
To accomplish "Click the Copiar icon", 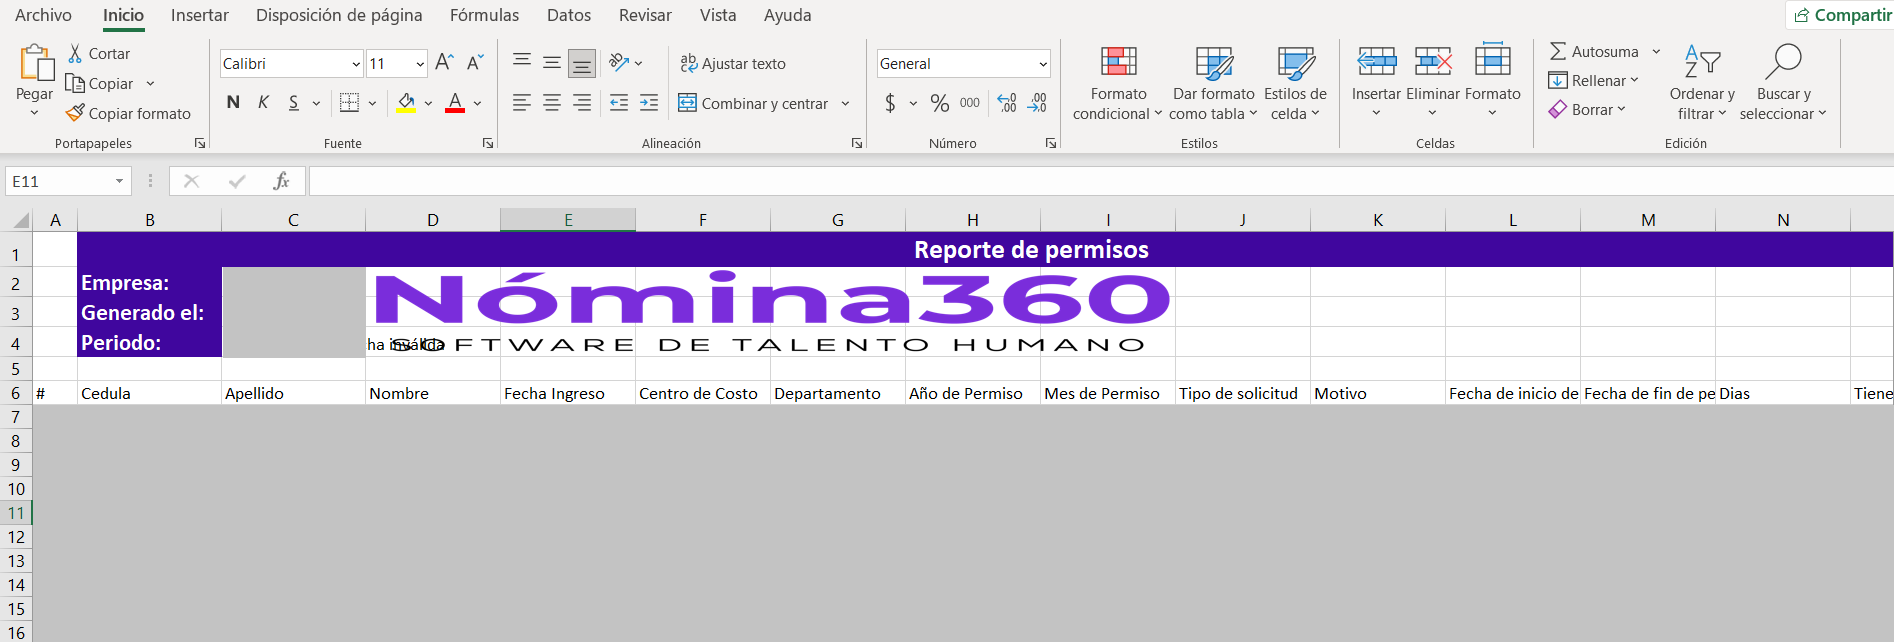I will pos(74,83).
